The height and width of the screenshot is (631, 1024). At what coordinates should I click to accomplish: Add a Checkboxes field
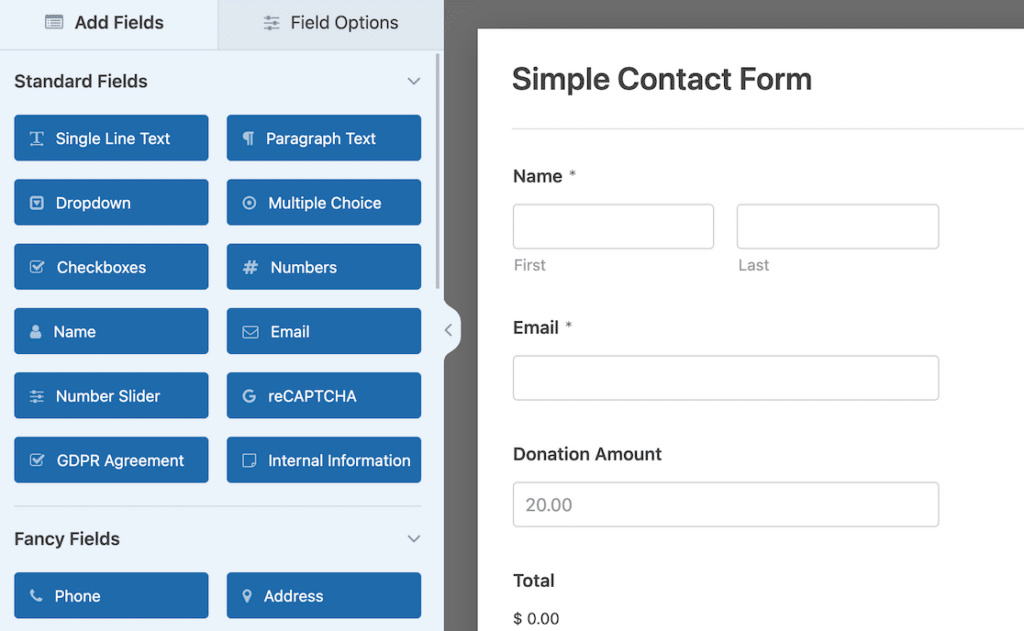point(110,267)
